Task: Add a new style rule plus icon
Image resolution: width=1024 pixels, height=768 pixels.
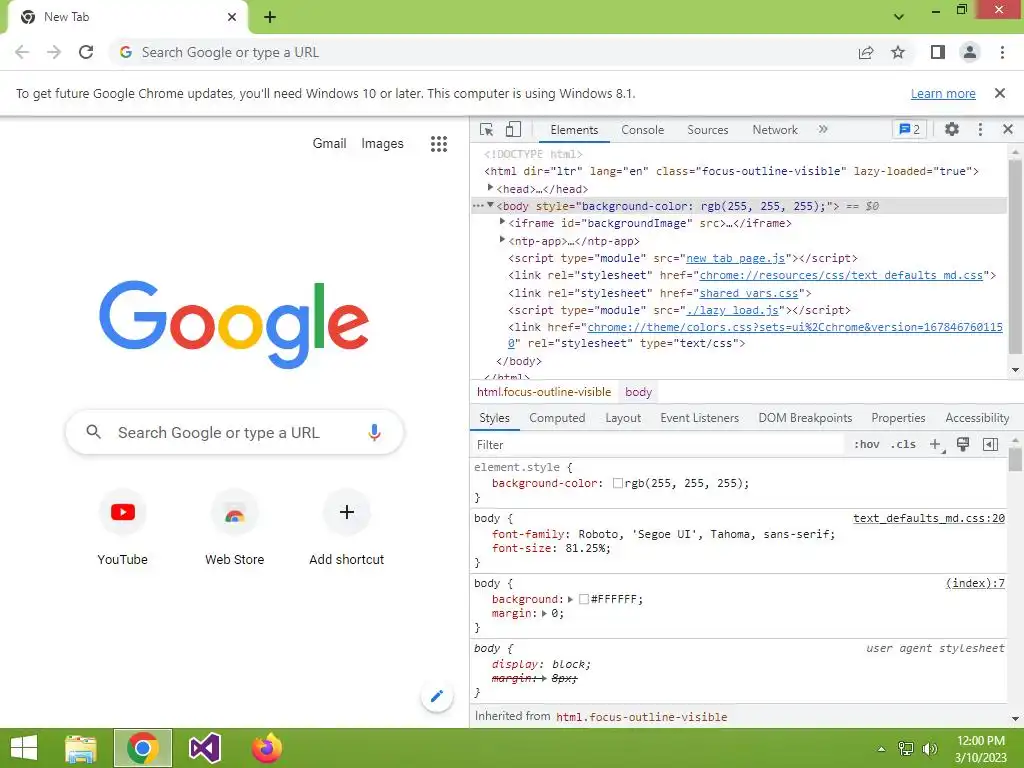Action: [935, 444]
